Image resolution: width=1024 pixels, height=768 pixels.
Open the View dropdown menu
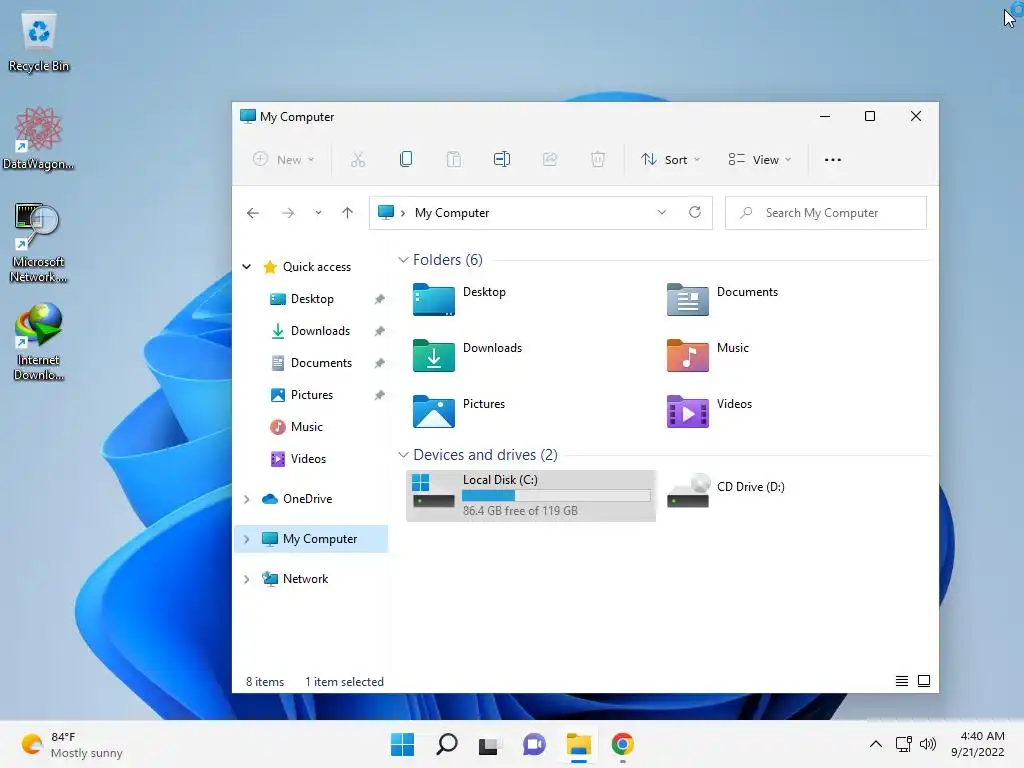(x=760, y=159)
